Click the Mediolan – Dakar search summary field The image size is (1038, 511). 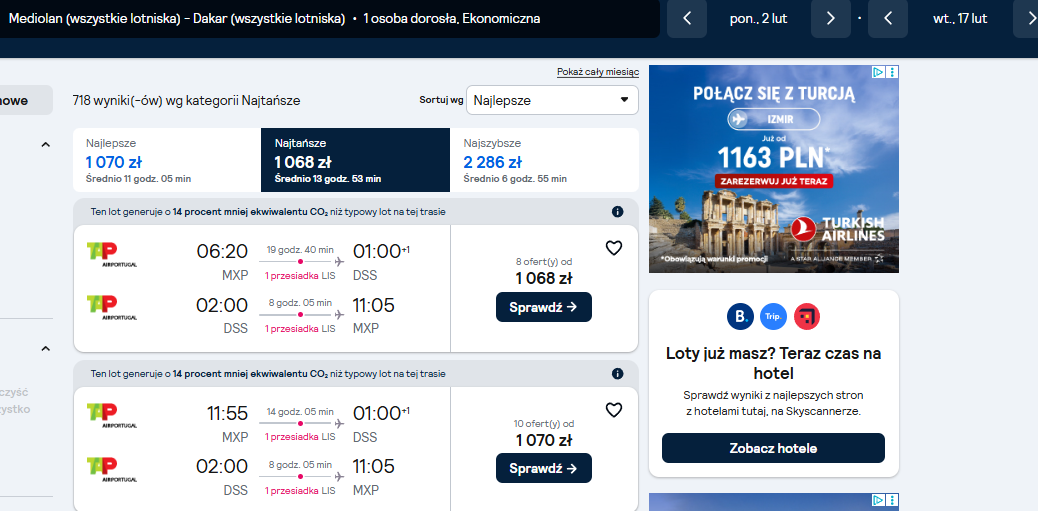(x=329, y=19)
